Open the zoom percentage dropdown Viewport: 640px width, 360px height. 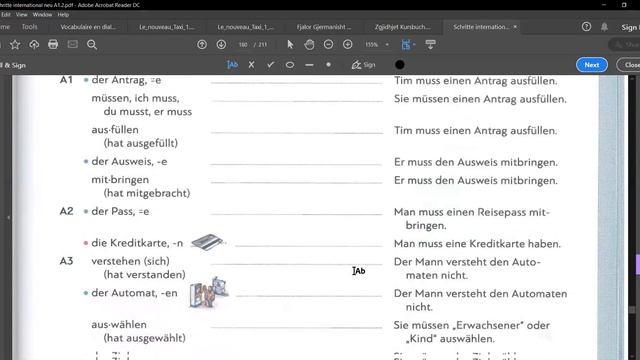click(x=387, y=44)
